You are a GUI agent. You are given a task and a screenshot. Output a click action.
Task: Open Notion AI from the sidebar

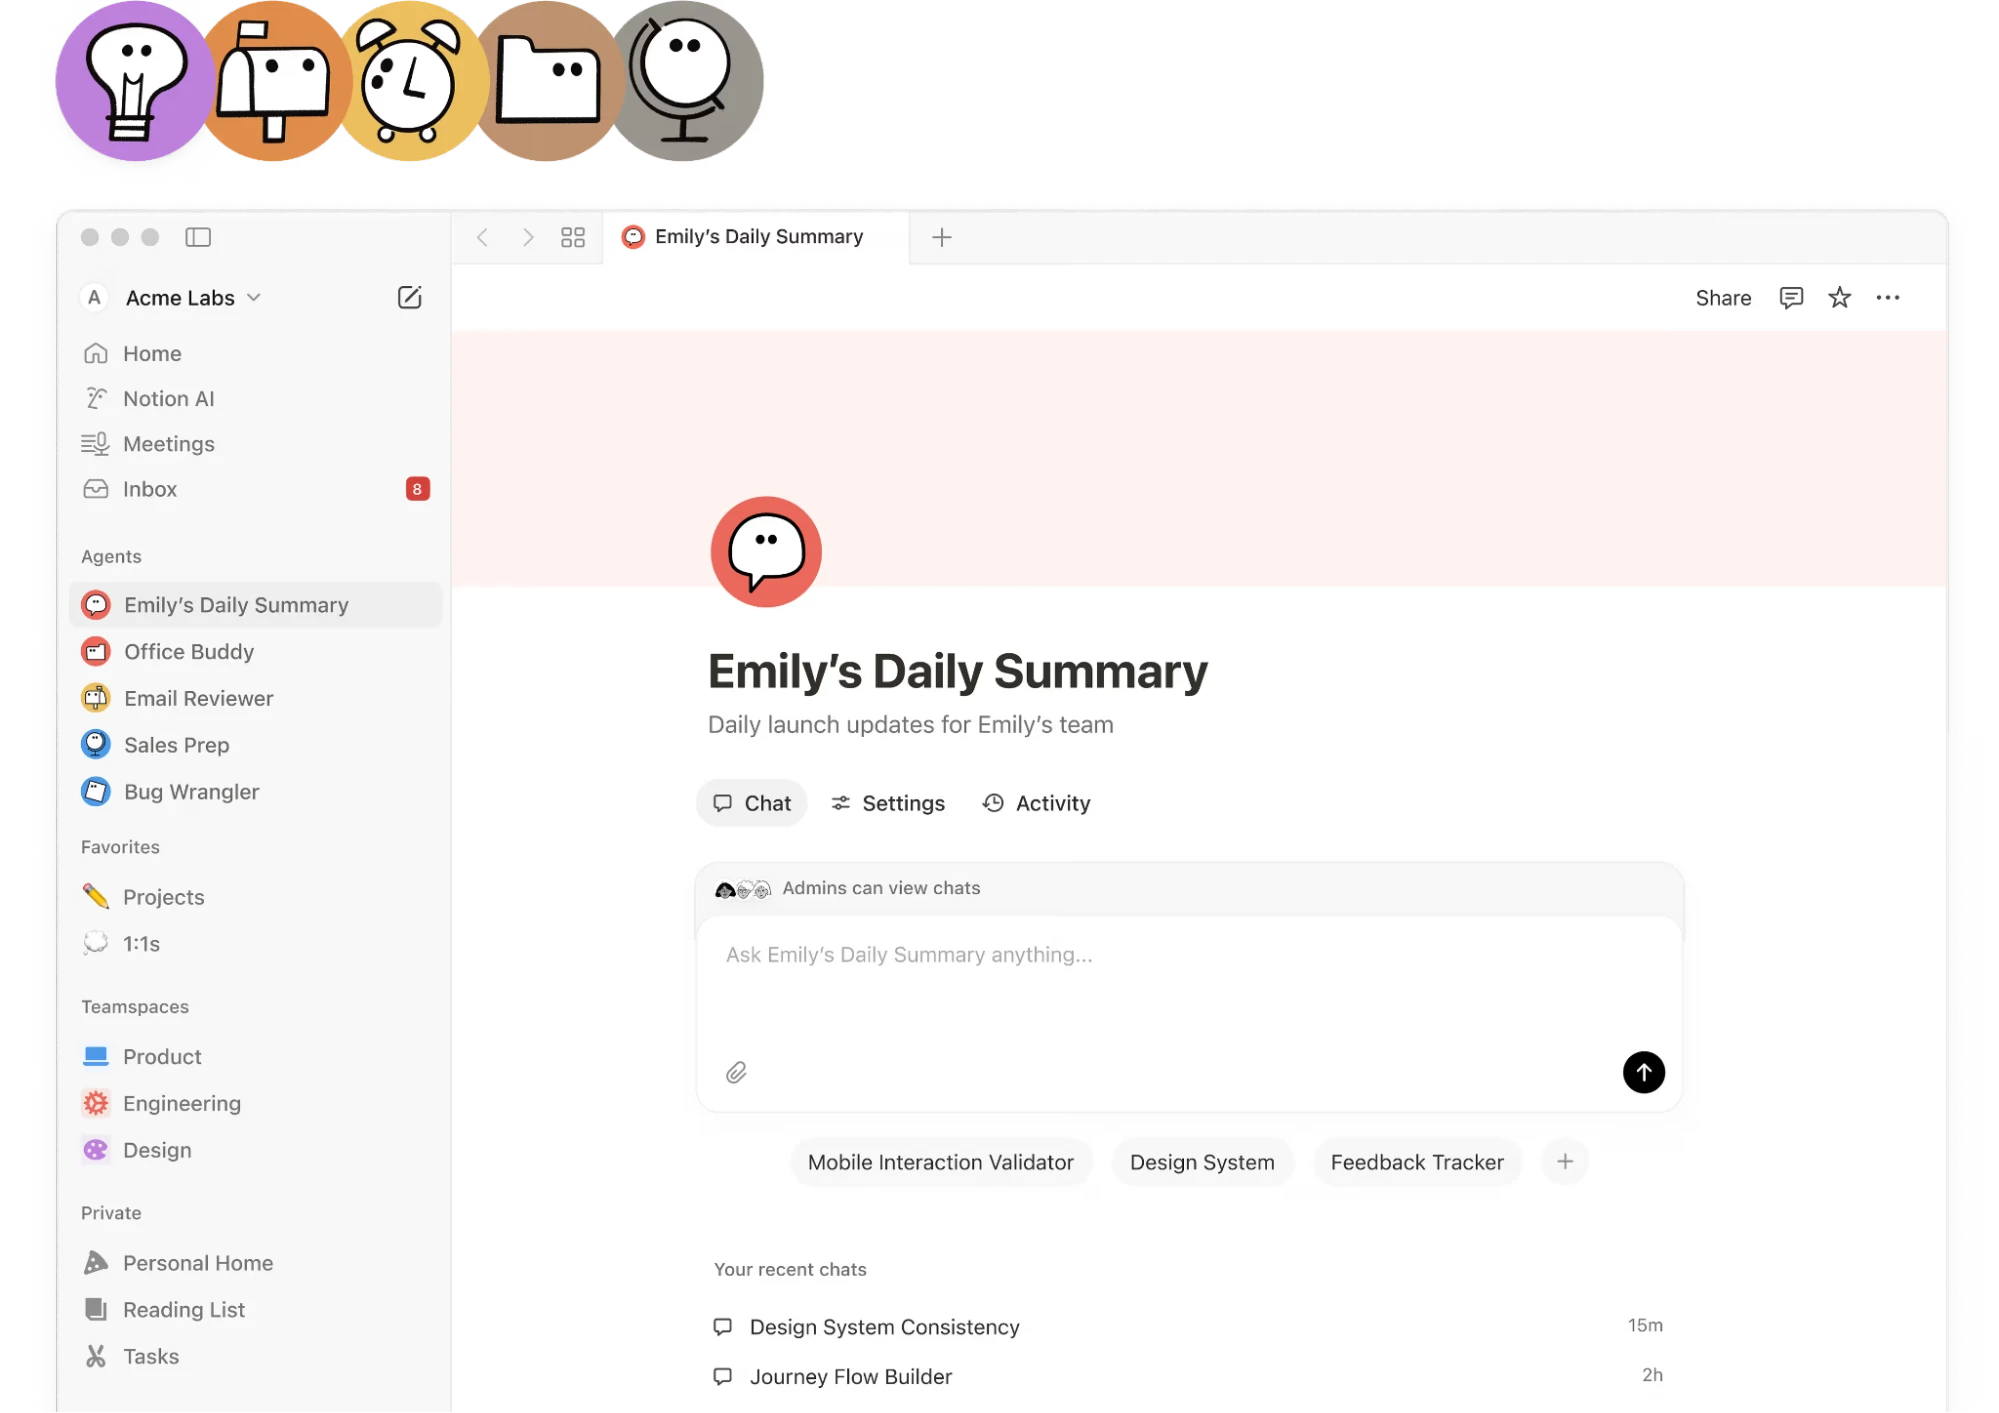click(x=168, y=398)
